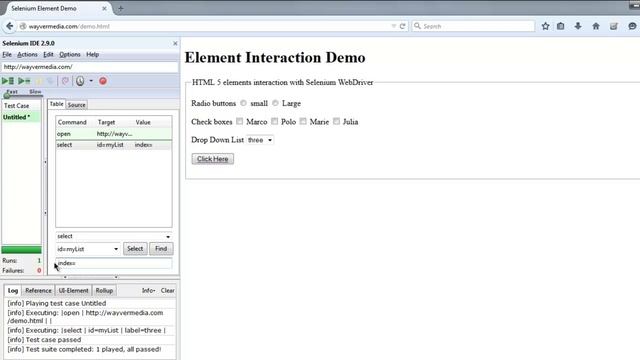Viewport: 640px width, 360px height.
Task: Open the Actions menu
Action: click(27, 54)
